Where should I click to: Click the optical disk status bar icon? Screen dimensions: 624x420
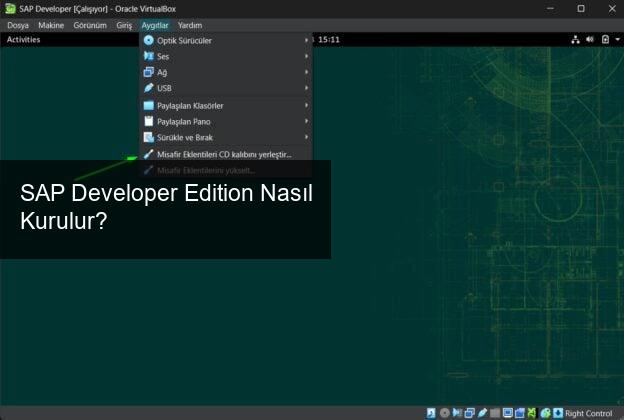(x=444, y=412)
